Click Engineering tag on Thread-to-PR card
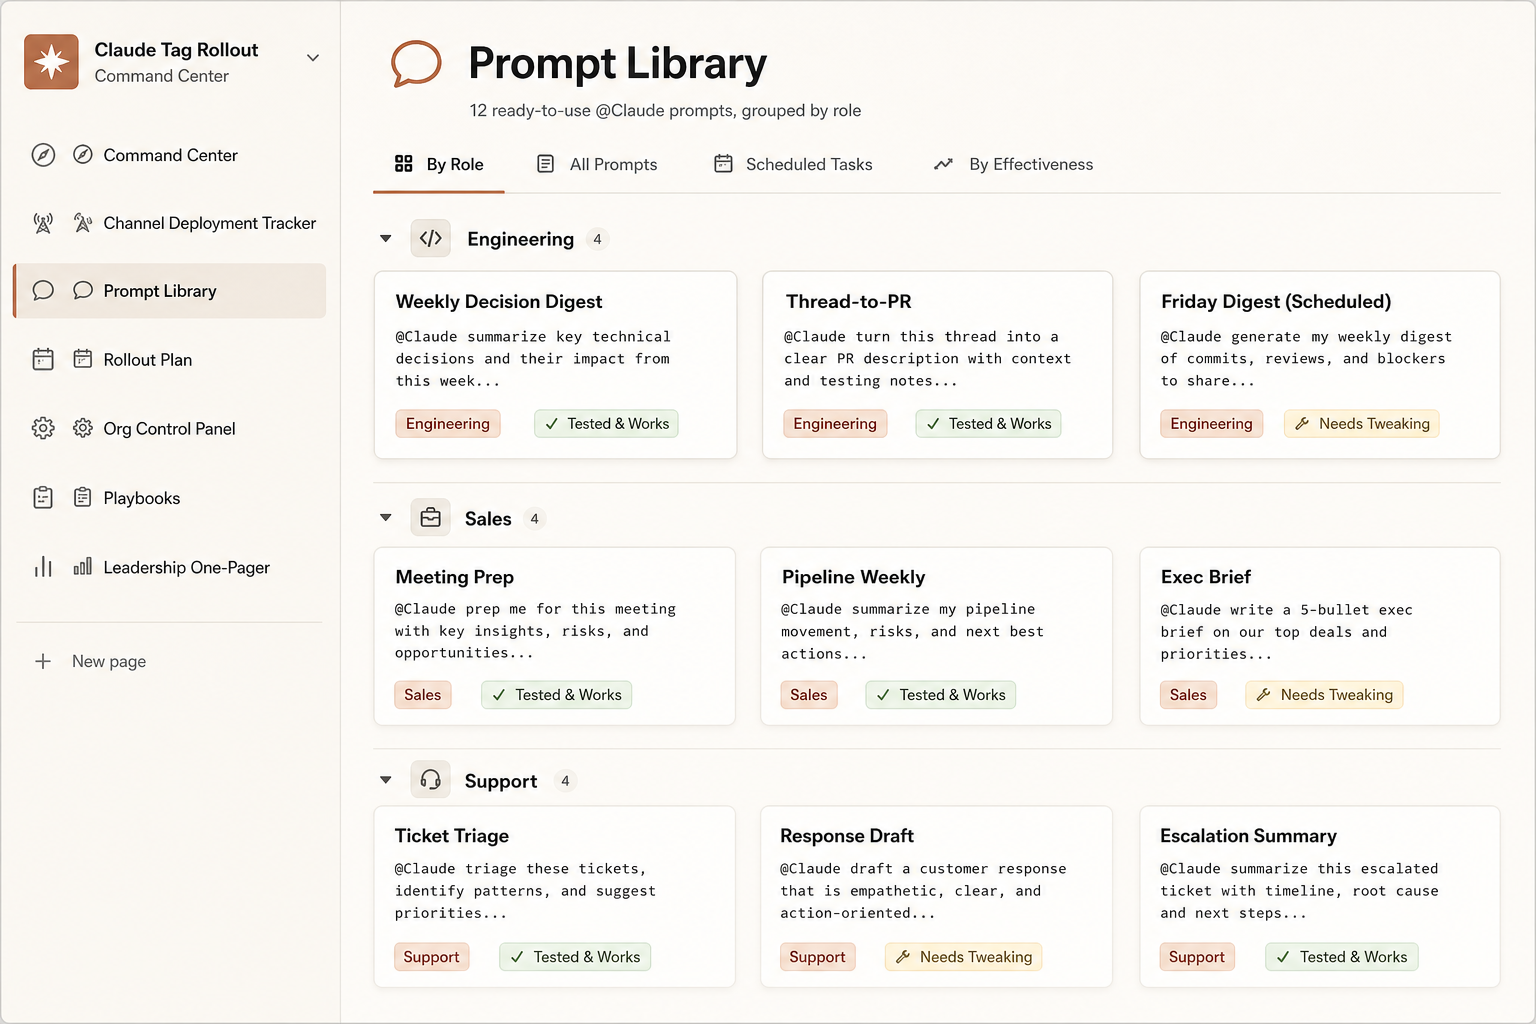The height and width of the screenshot is (1024, 1536). (x=835, y=424)
